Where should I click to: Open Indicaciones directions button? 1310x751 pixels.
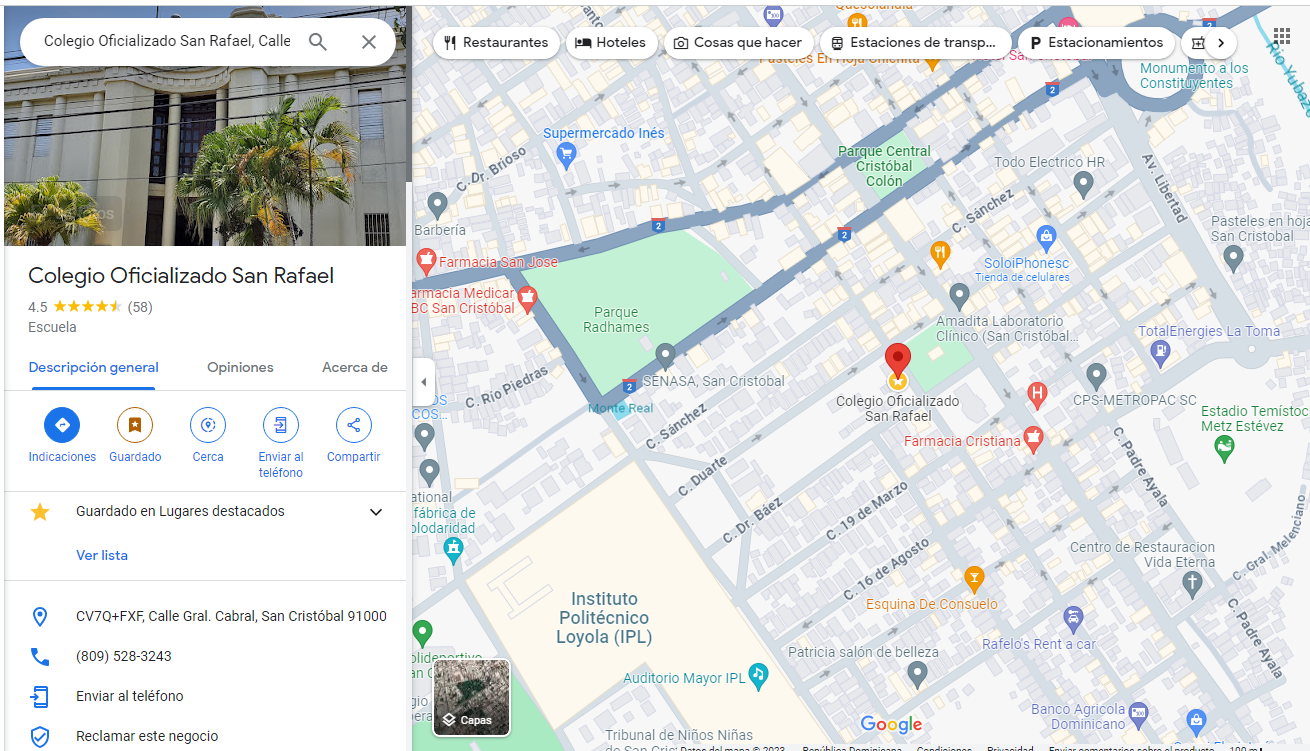pyautogui.click(x=62, y=425)
